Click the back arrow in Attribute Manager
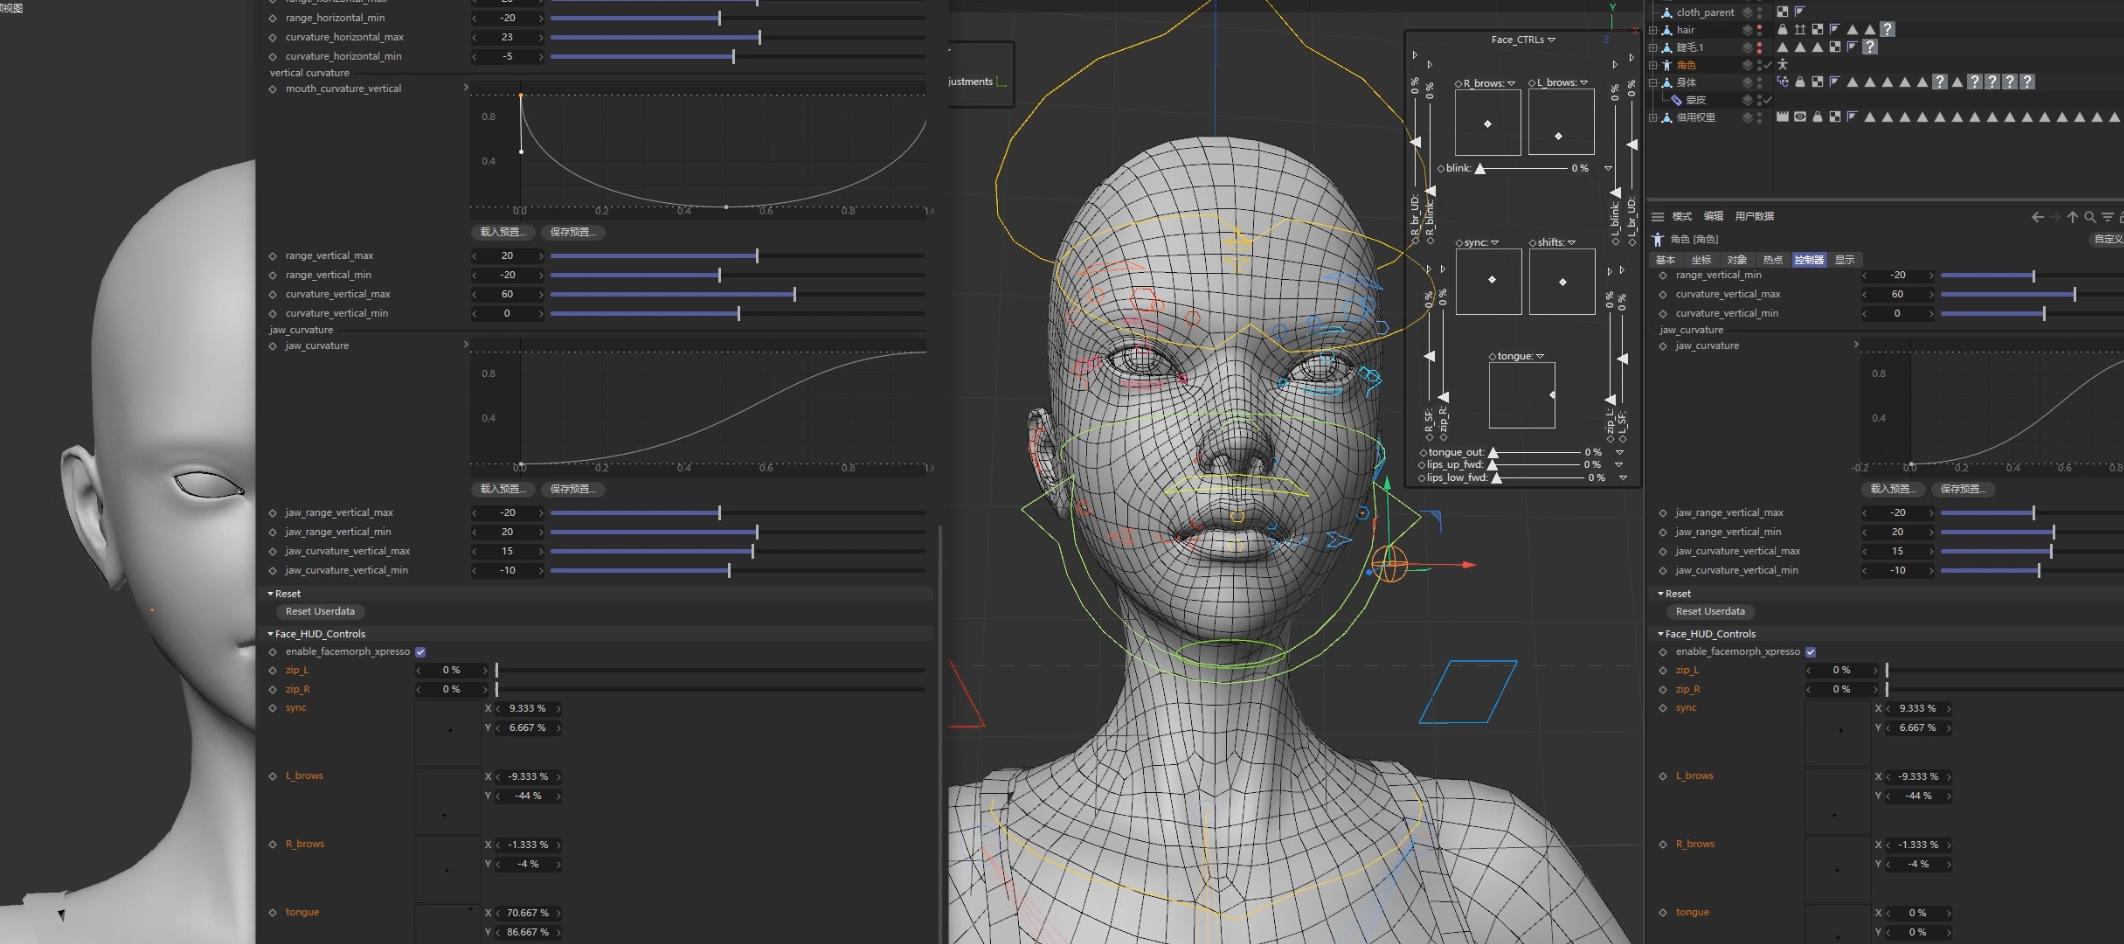 (x=2037, y=217)
